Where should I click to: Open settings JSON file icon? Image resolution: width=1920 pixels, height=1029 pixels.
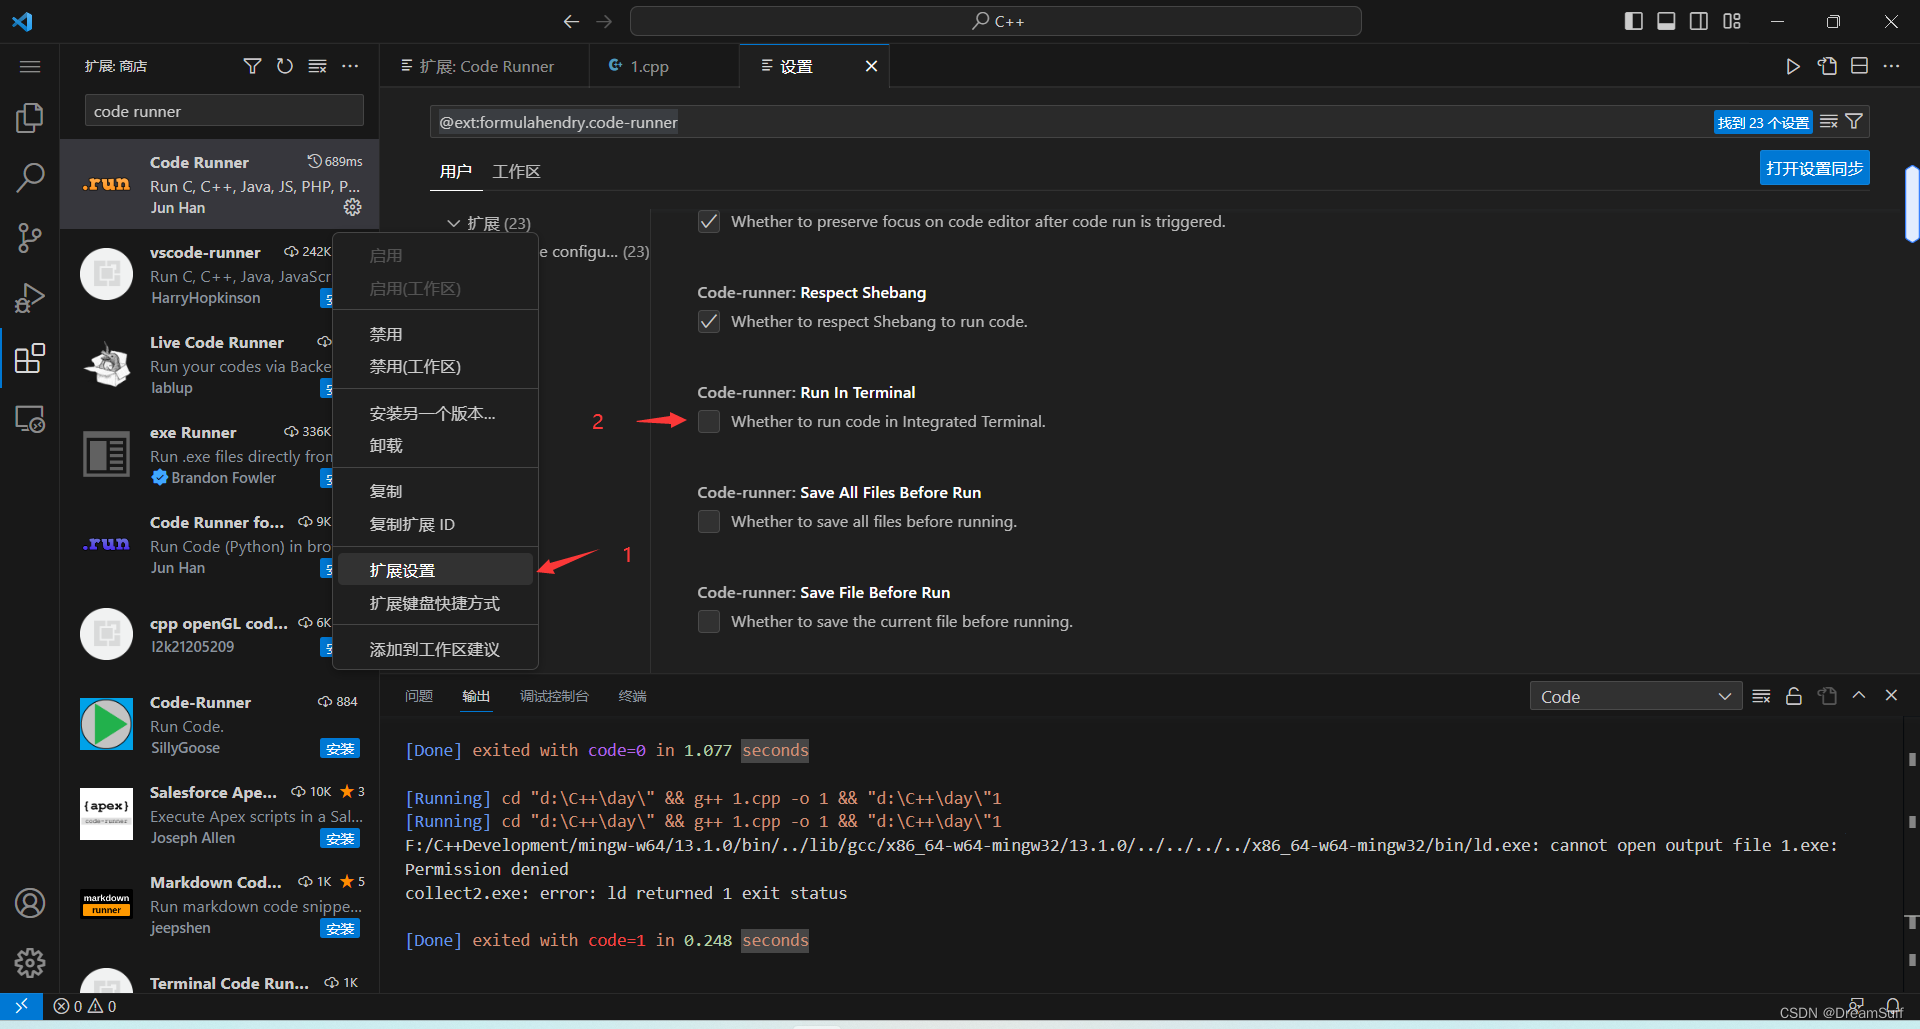(x=1827, y=66)
